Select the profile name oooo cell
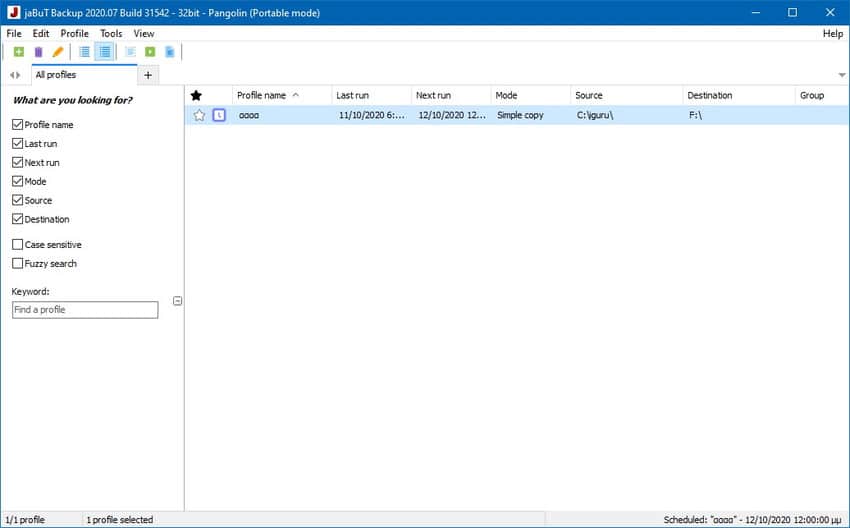 click(x=249, y=115)
